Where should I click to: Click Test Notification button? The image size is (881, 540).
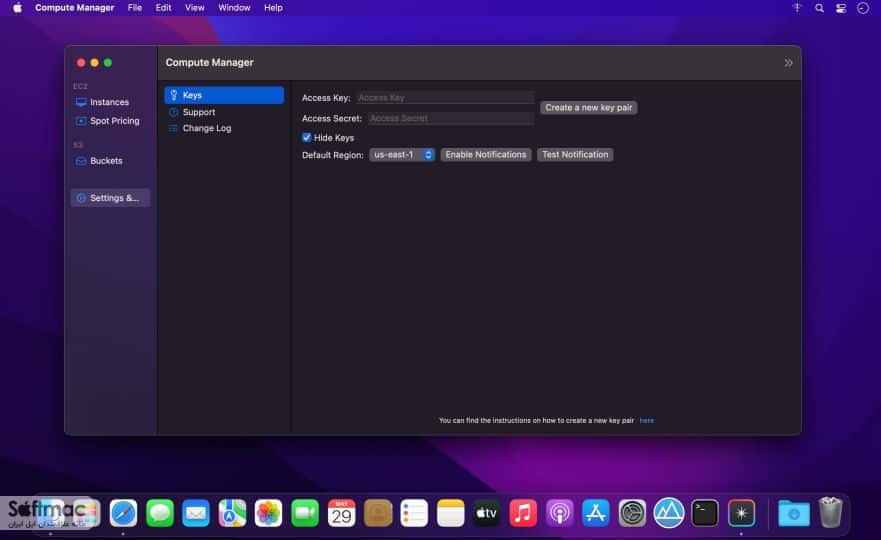pos(575,155)
